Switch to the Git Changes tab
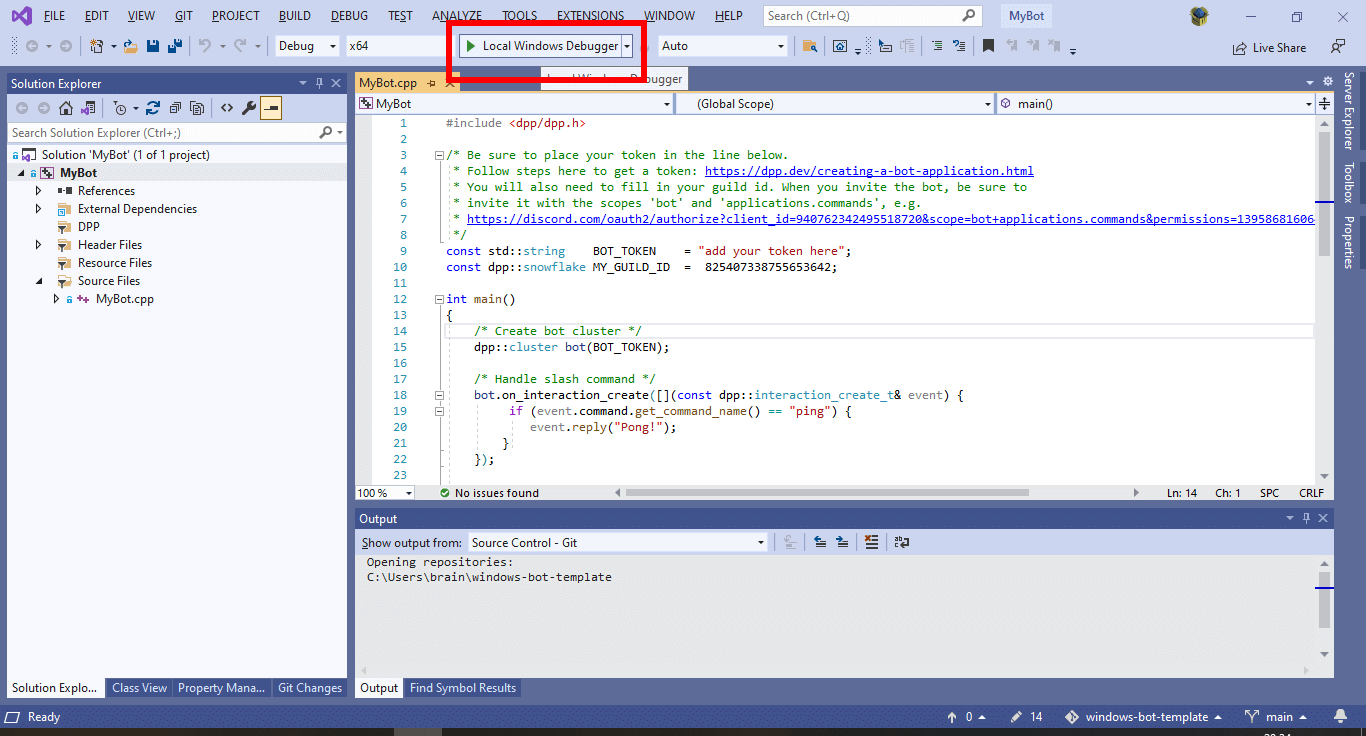Screen dimensions: 1366x736 tap(309, 688)
